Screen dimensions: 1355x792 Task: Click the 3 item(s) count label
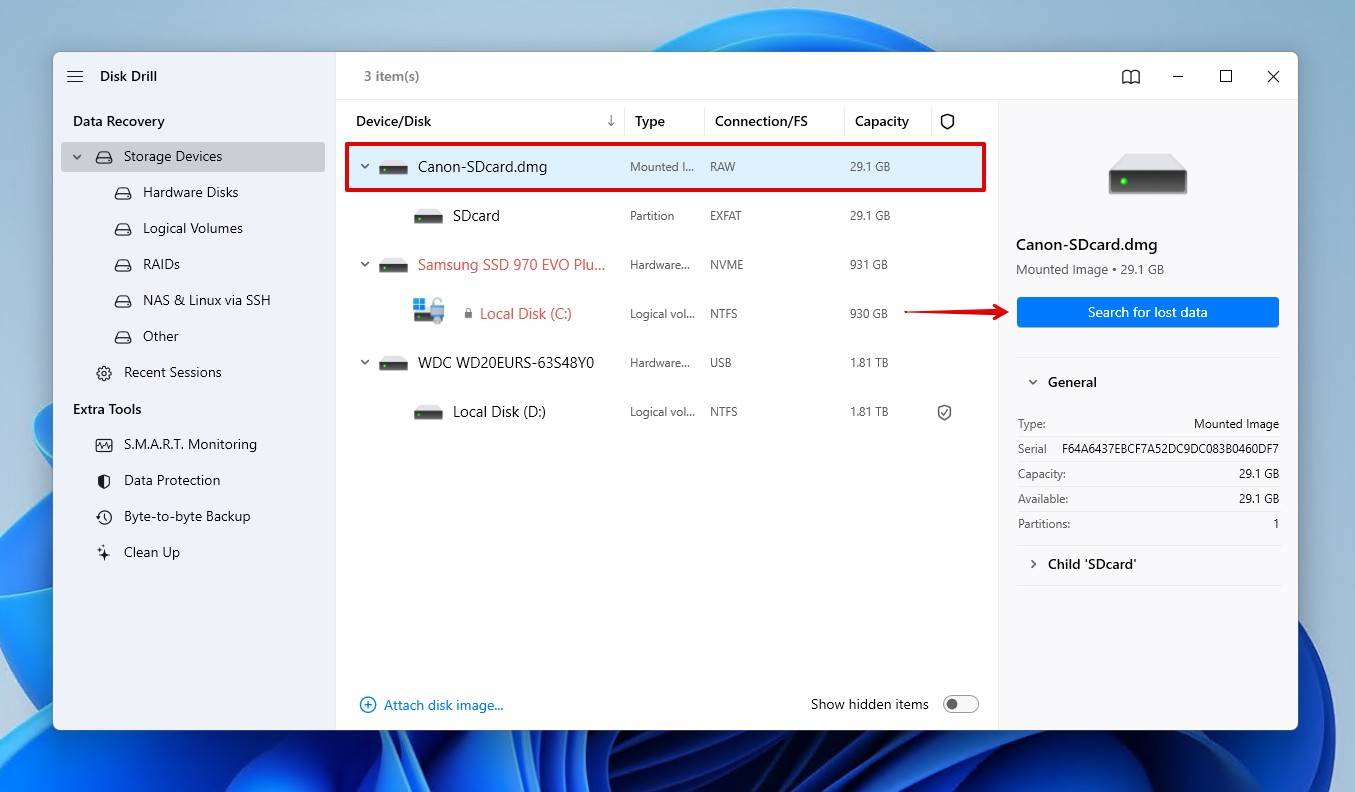point(391,76)
